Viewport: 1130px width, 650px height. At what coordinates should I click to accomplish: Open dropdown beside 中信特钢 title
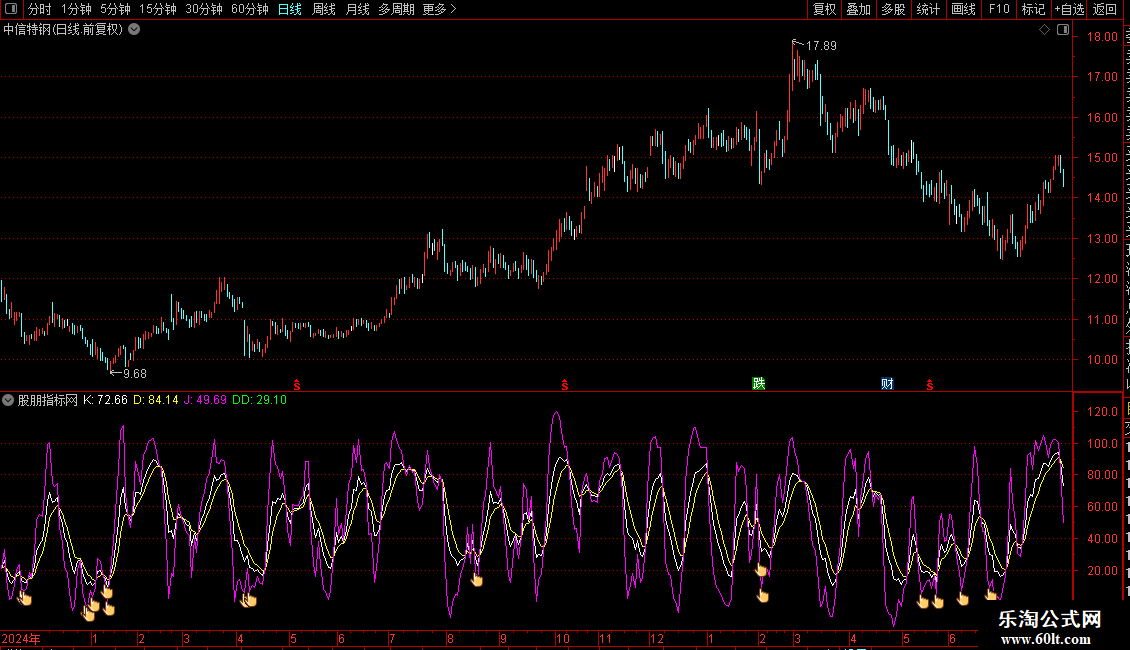[x=134, y=30]
